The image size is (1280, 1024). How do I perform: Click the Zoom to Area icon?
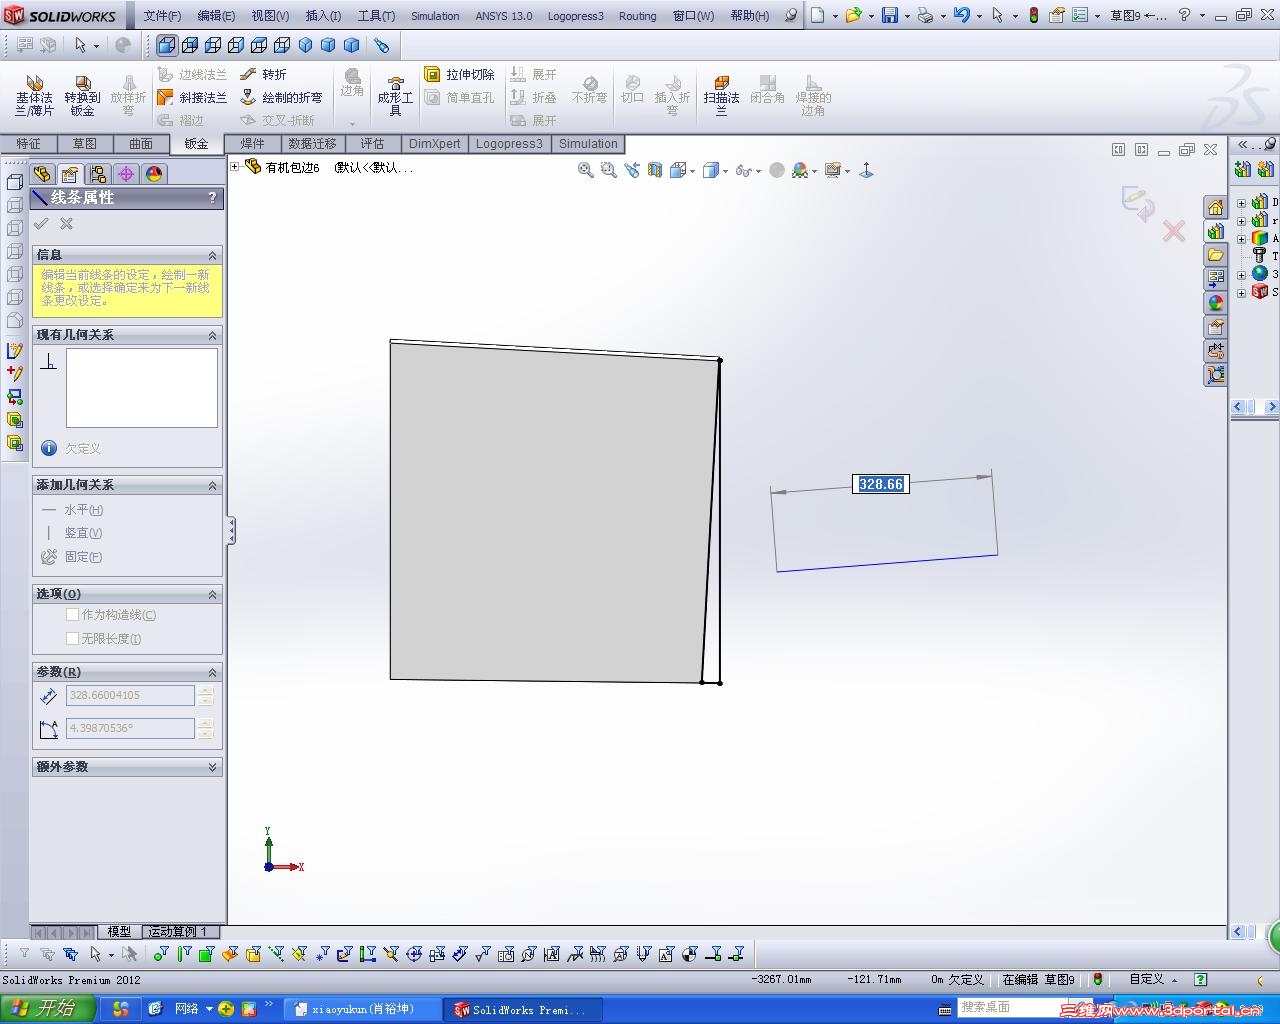[608, 170]
